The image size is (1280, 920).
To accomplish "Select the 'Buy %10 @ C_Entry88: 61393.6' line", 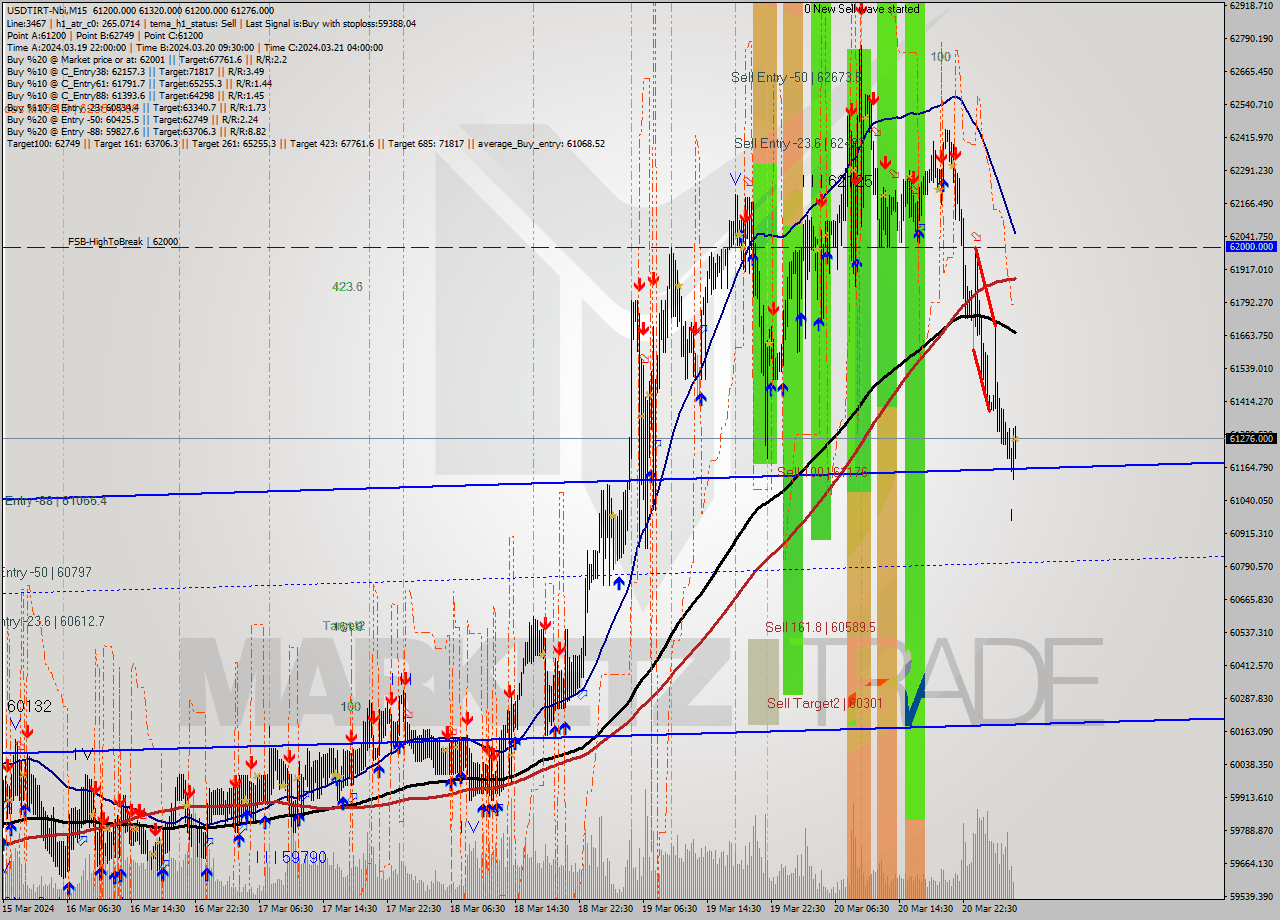I will pyautogui.click(x=137, y=95).
